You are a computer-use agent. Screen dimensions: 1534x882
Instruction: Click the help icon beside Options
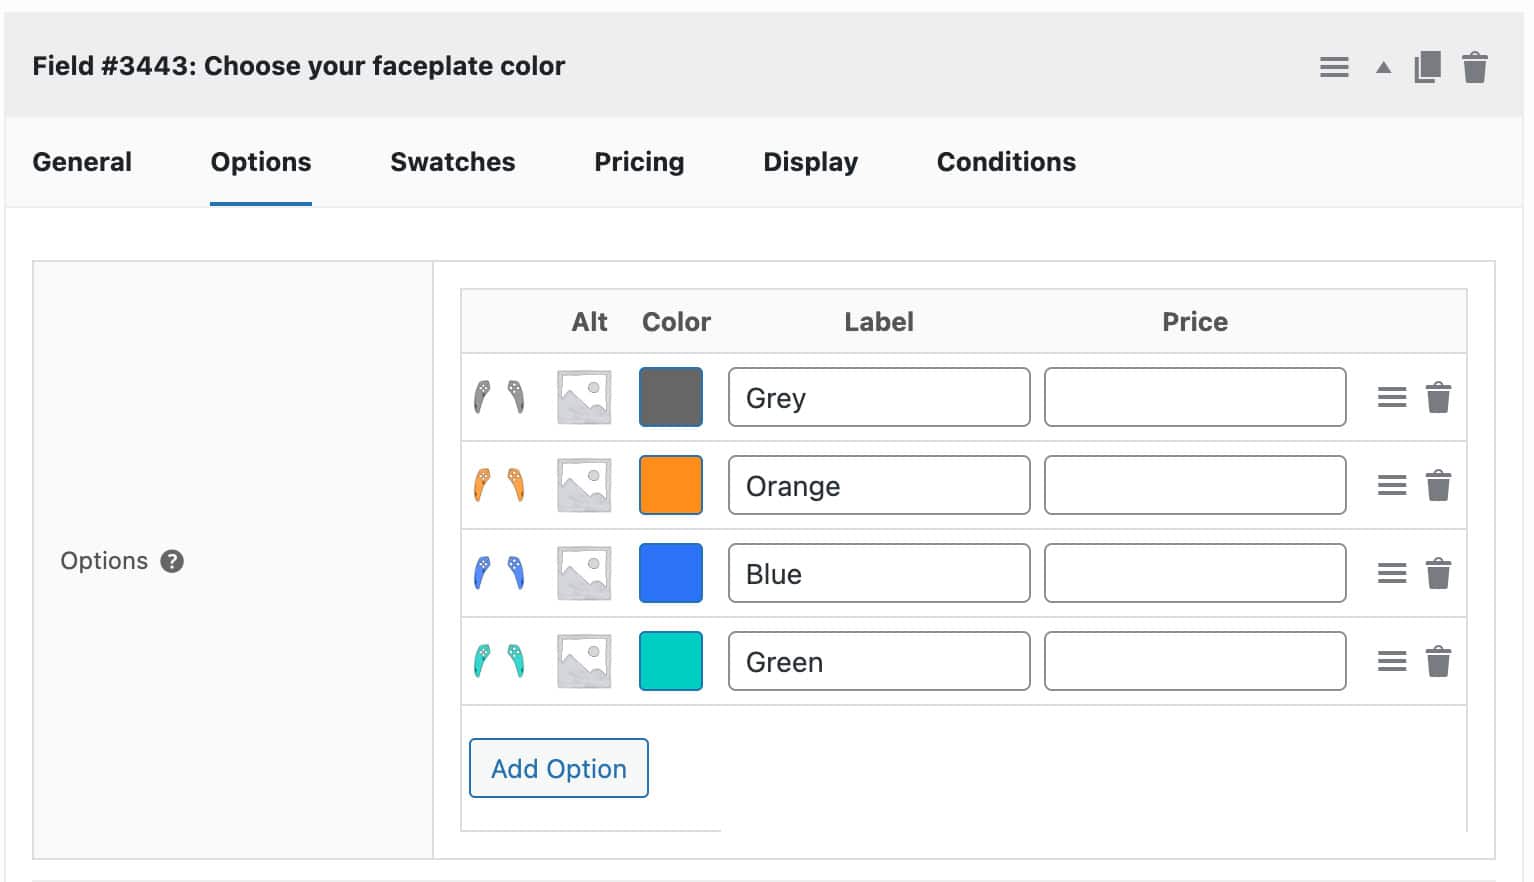[x=172, y=561]
